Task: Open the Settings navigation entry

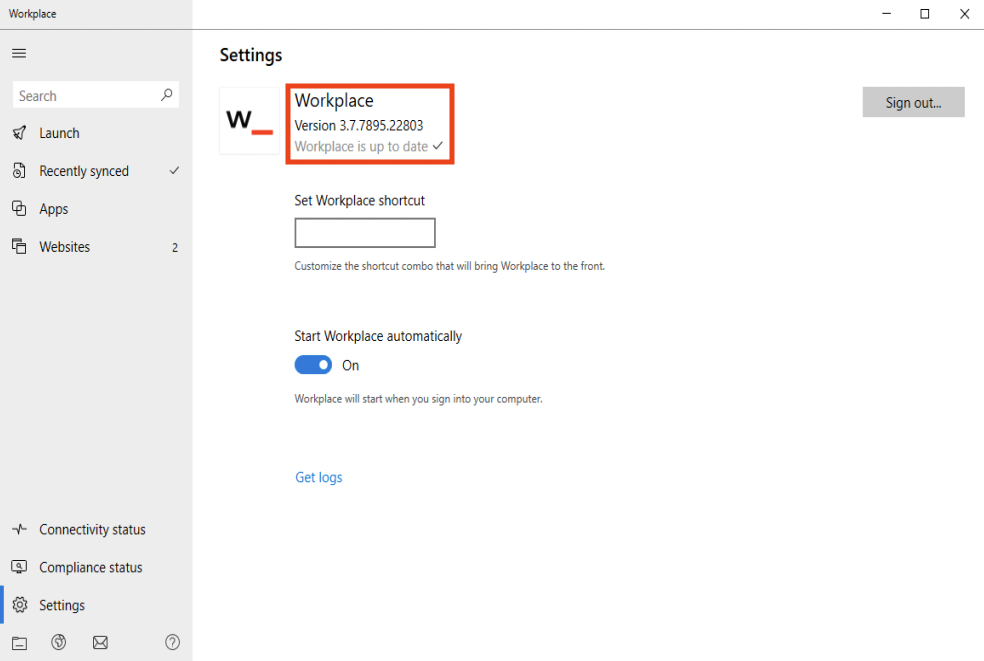Action: (64, 605)
